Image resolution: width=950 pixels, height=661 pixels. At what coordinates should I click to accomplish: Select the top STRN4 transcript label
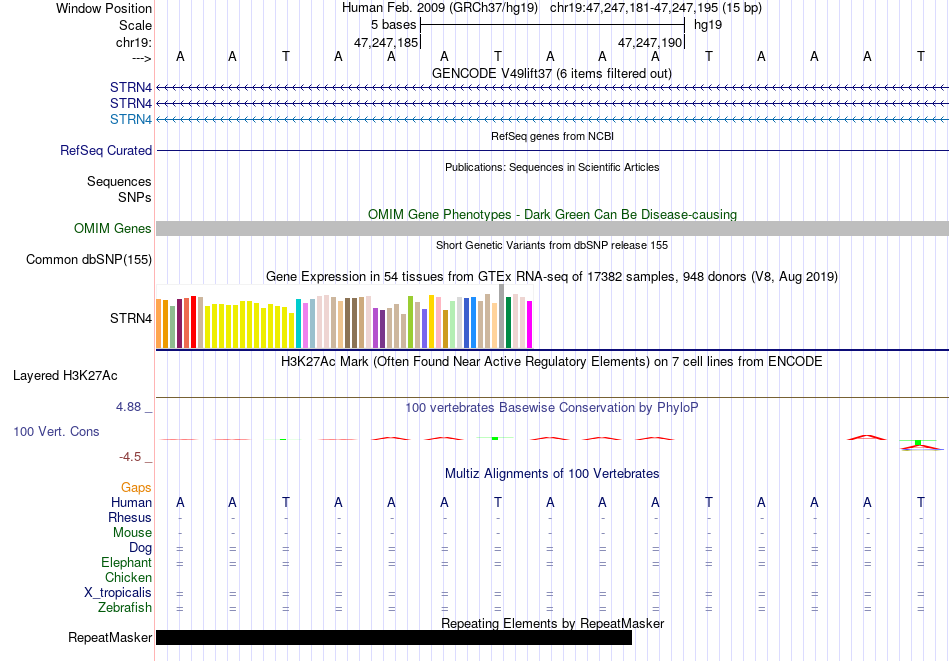click(130, 87)
